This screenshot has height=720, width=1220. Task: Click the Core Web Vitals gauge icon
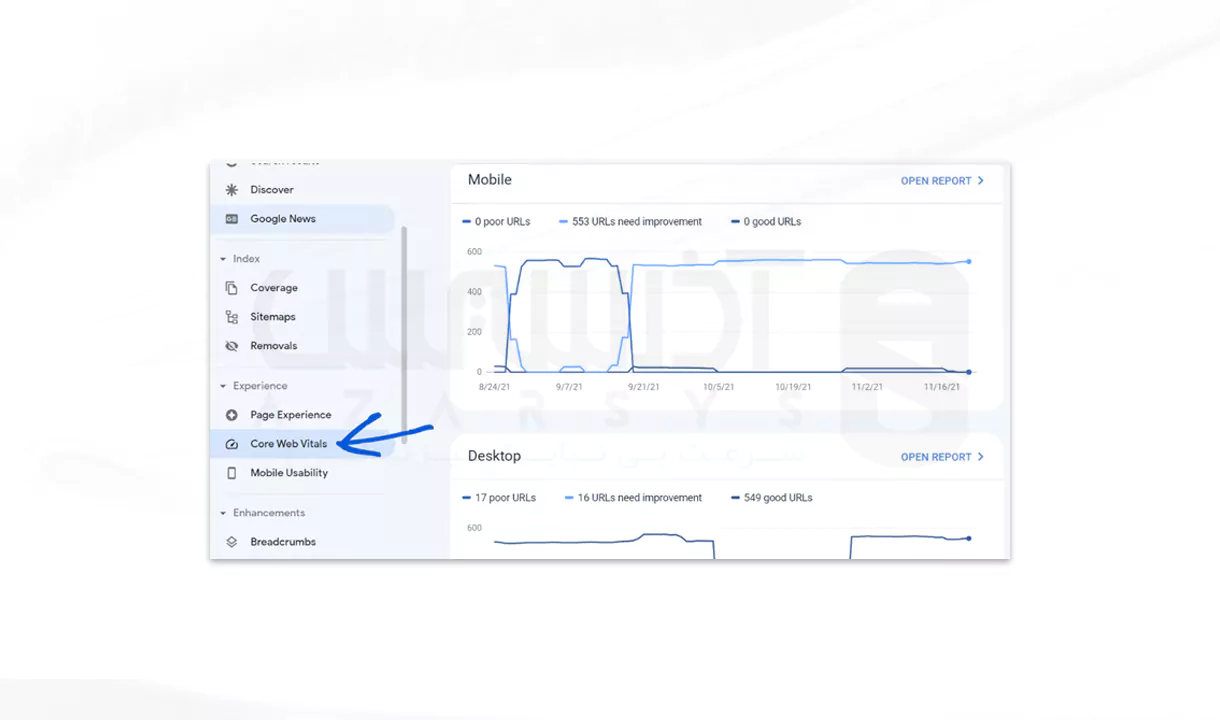(x=232, y=444)
